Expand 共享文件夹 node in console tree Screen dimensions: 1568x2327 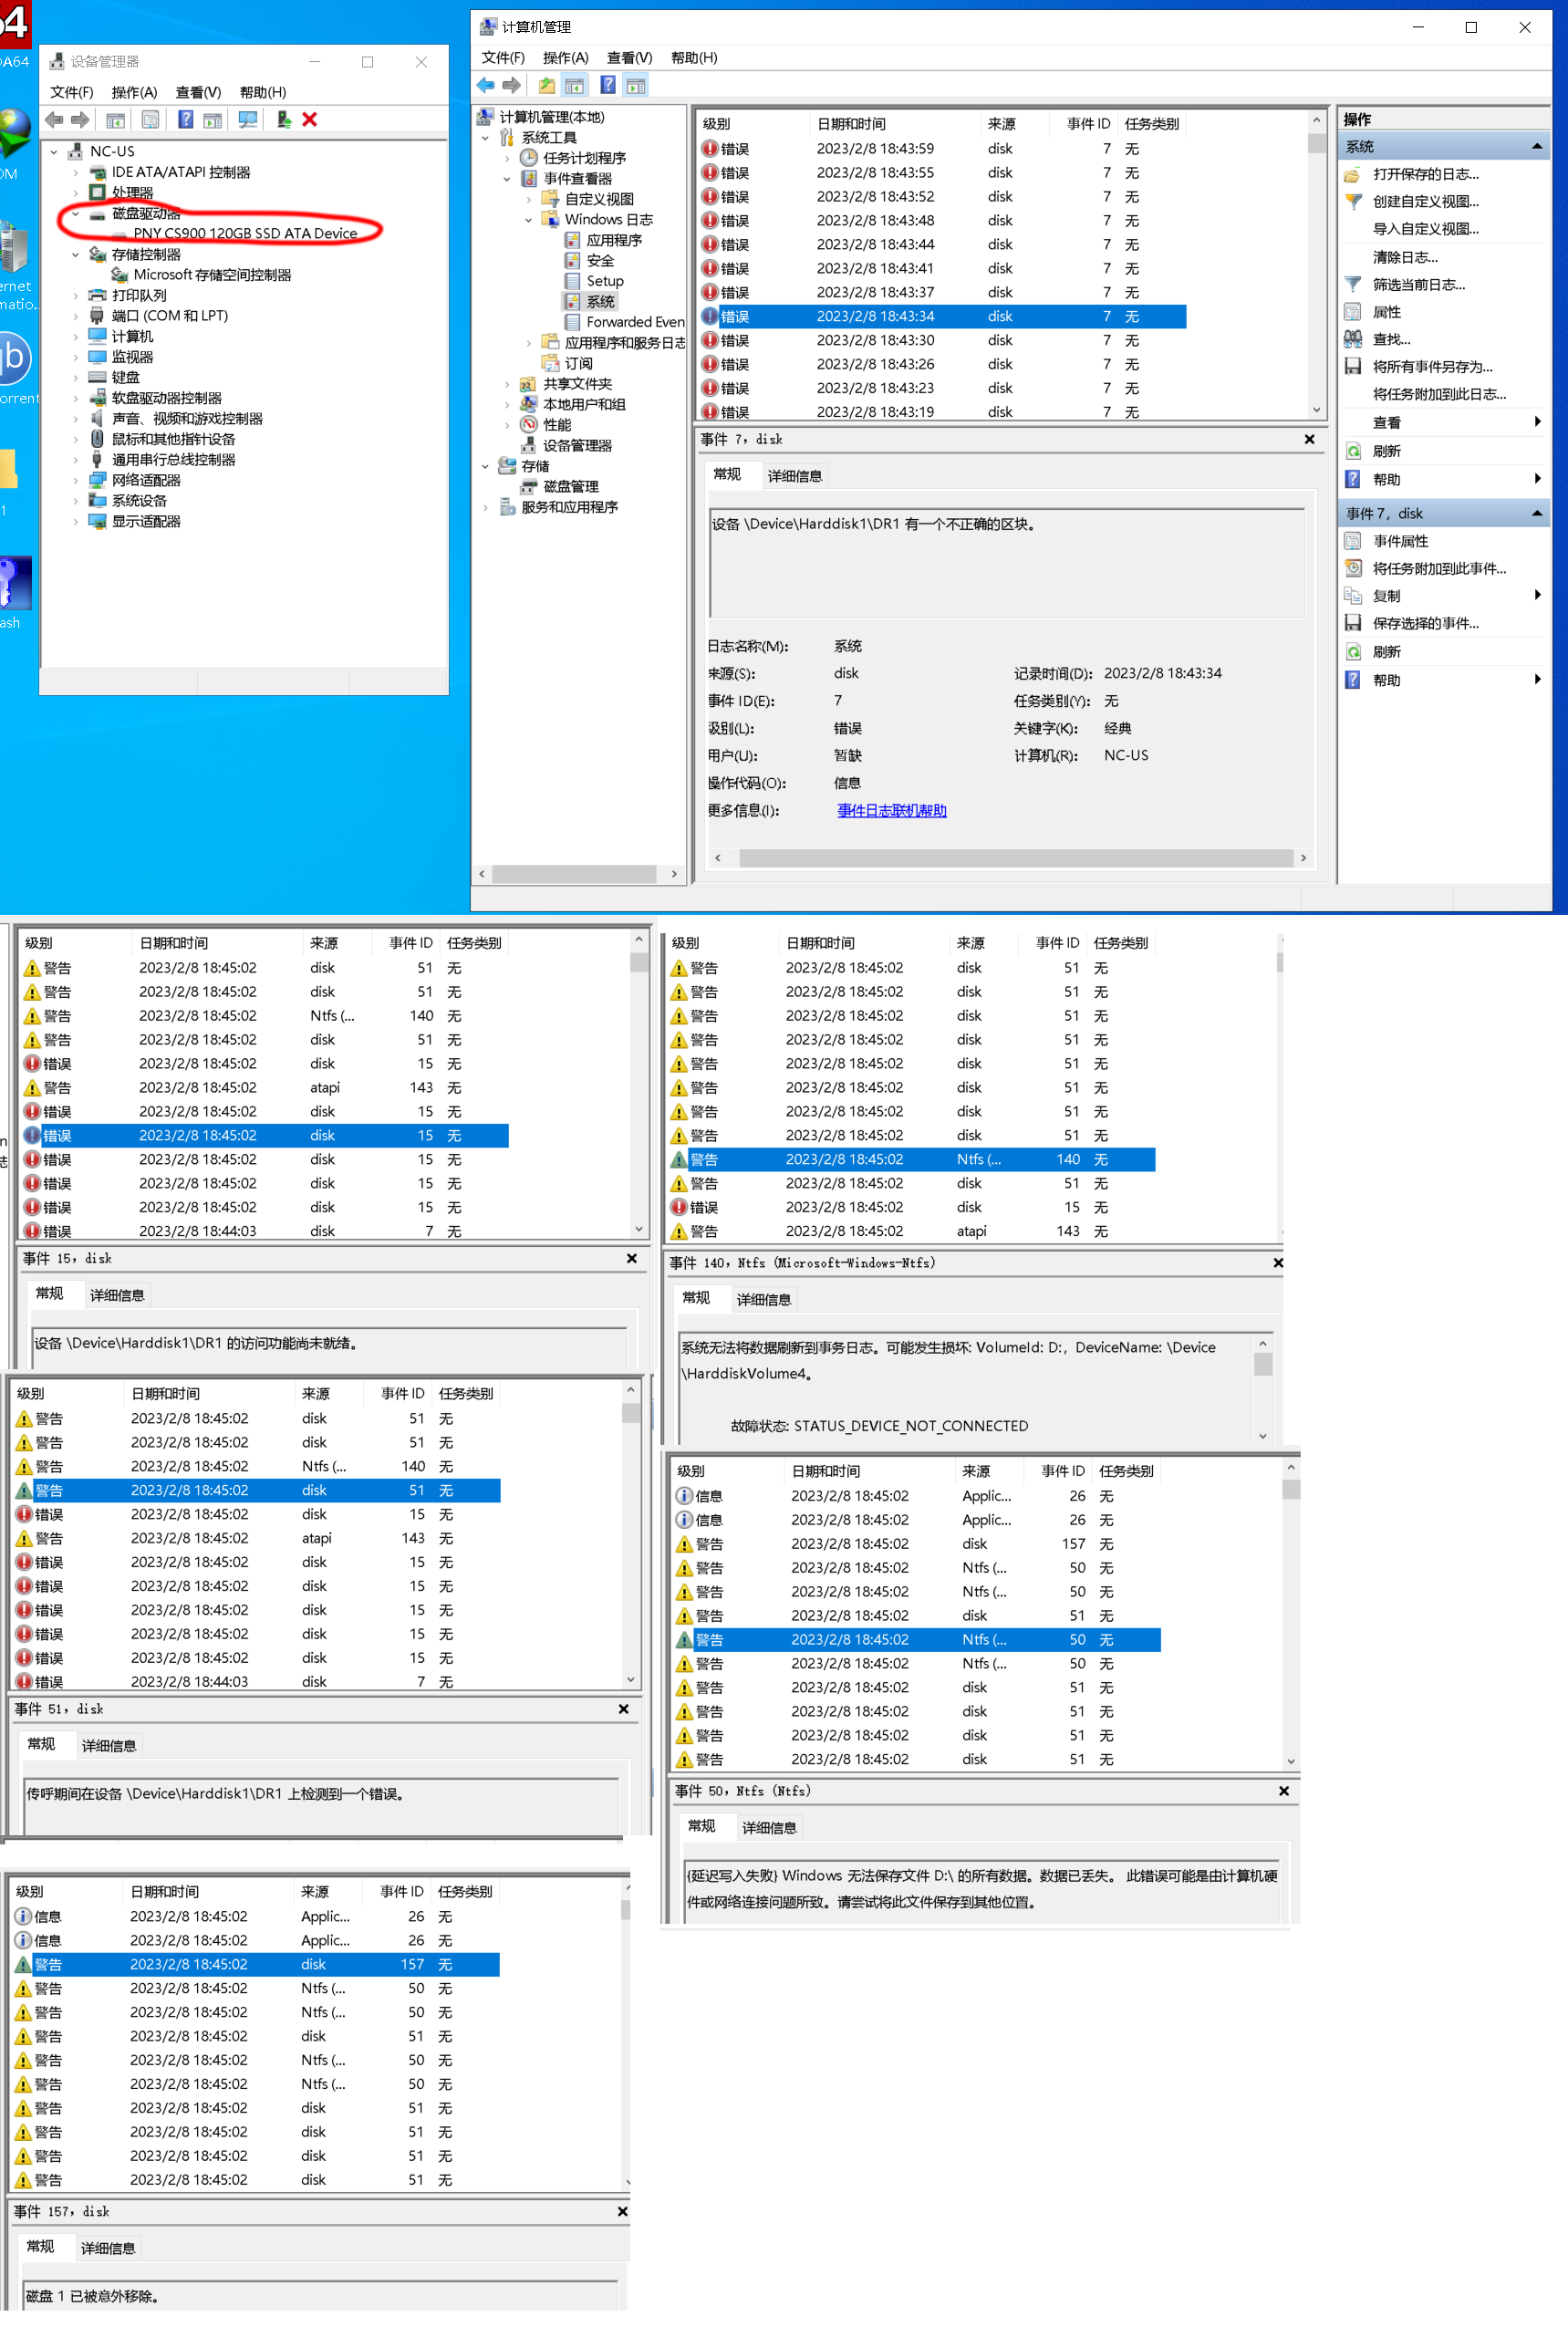point(507,384)
